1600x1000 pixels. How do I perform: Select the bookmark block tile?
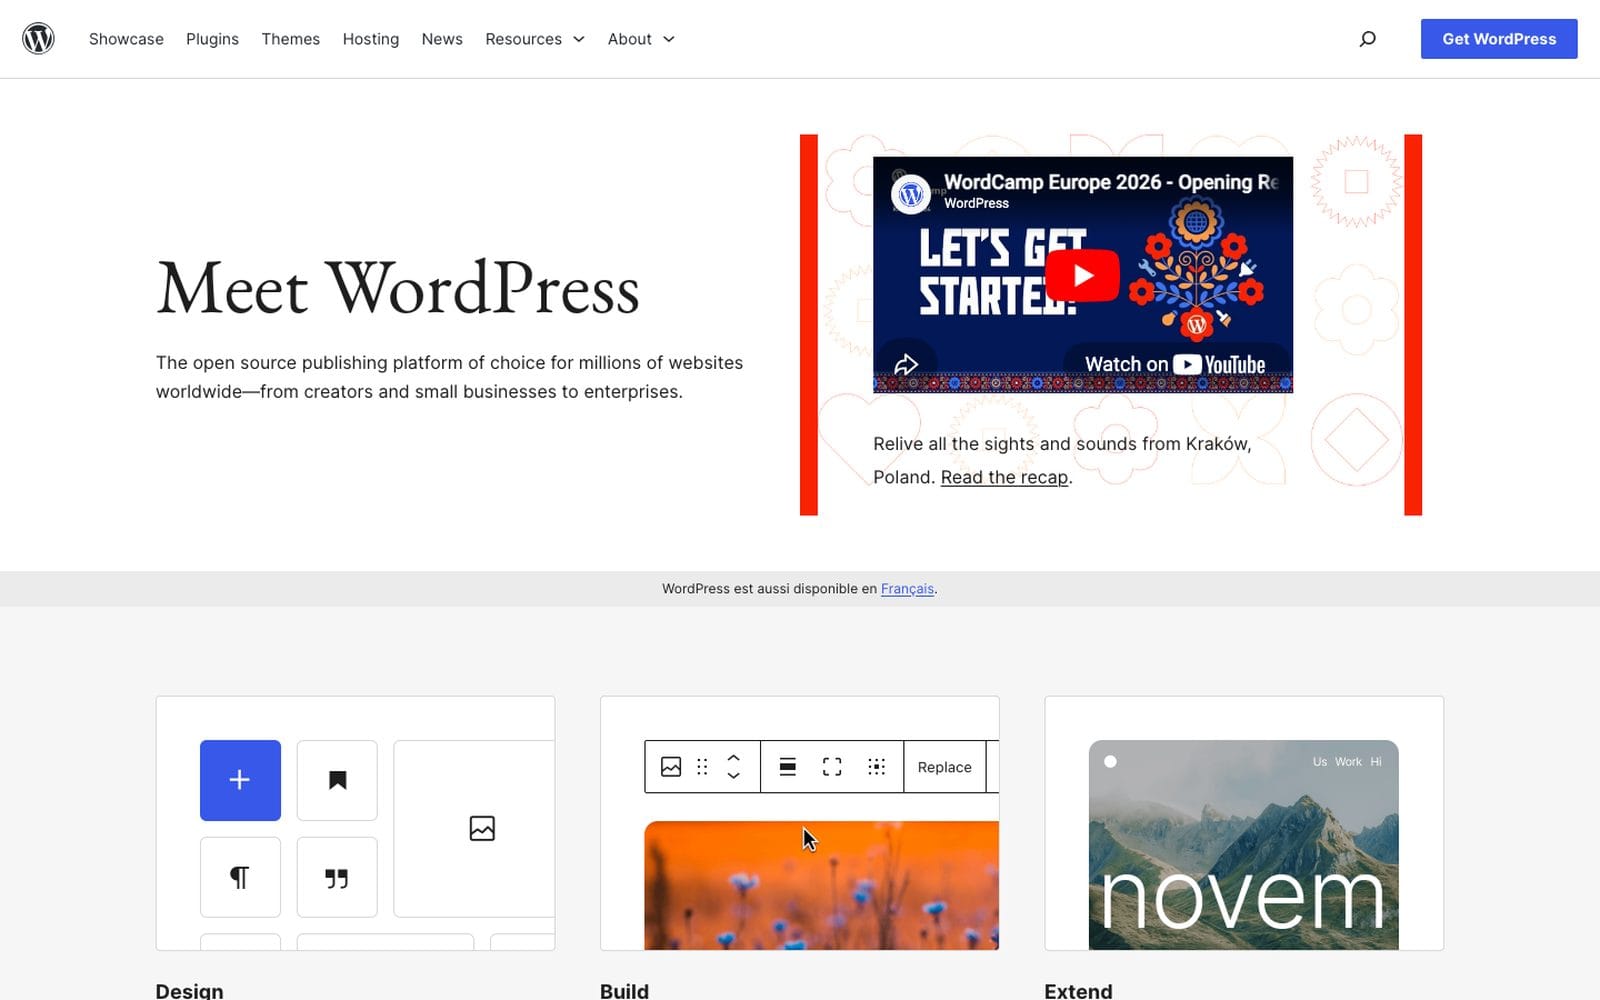[337, 780]
